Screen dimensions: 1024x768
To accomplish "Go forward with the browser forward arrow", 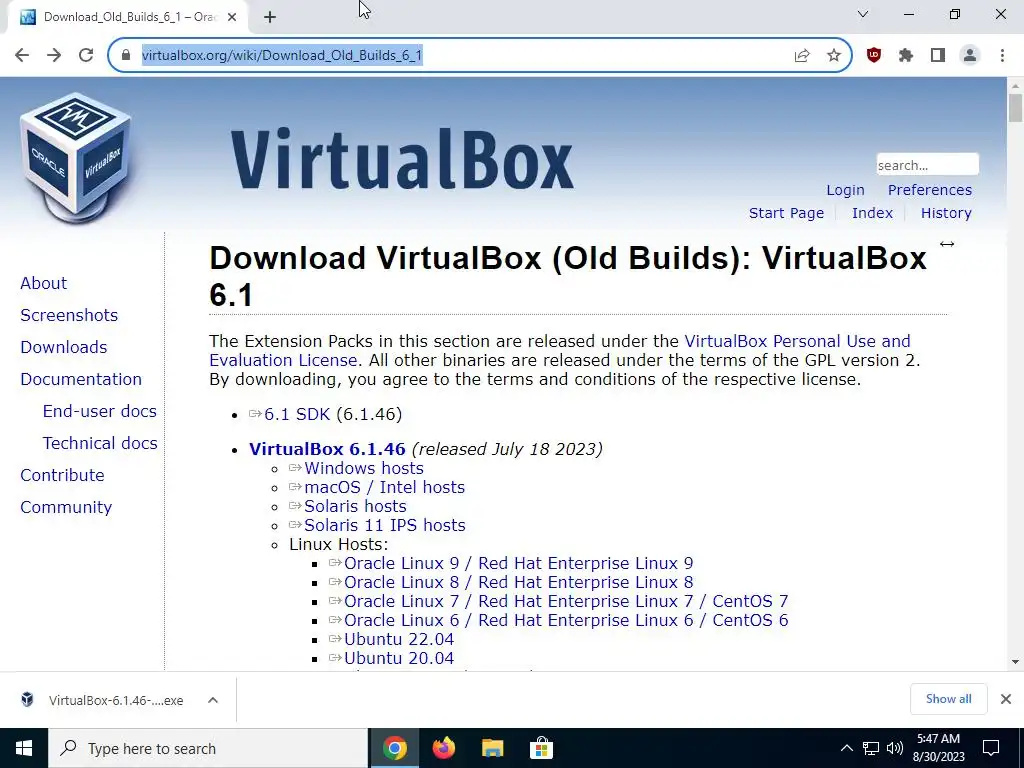I will pyautogui.click(x=54, y=55).
